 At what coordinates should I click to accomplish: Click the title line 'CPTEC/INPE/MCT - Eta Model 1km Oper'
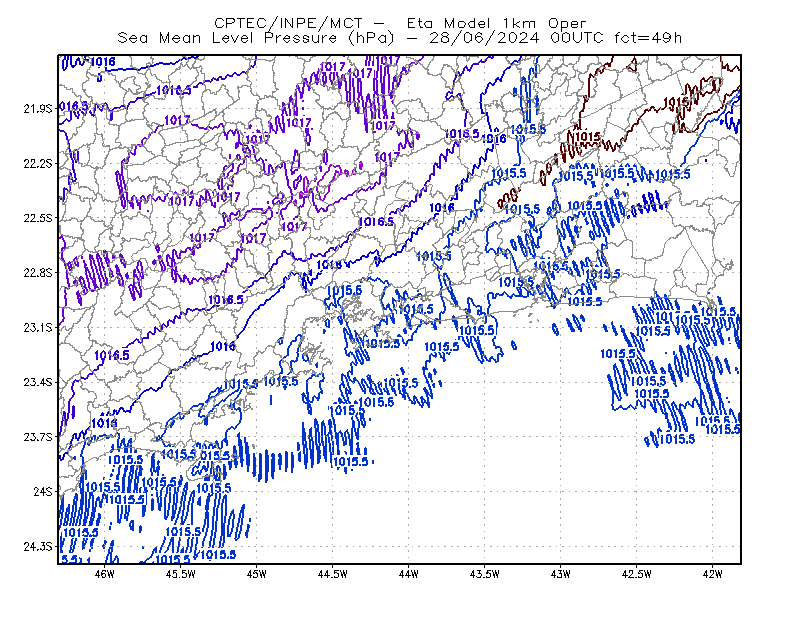pyautogui.click(x=400, y=23)
